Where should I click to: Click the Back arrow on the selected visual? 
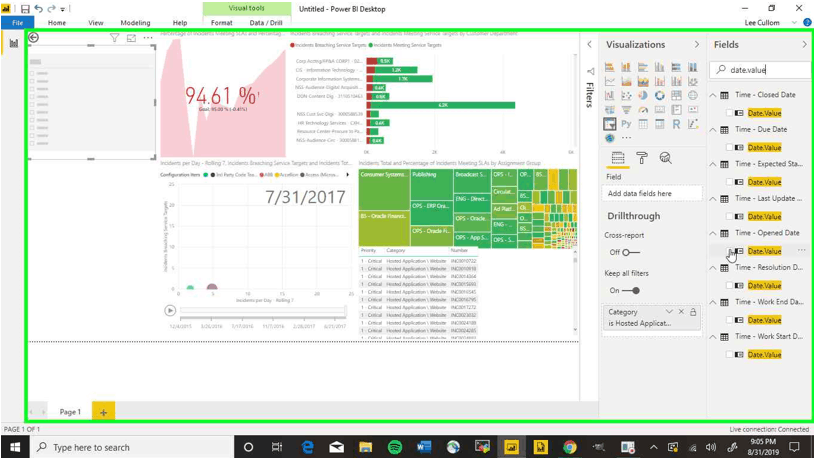(34, 38)
